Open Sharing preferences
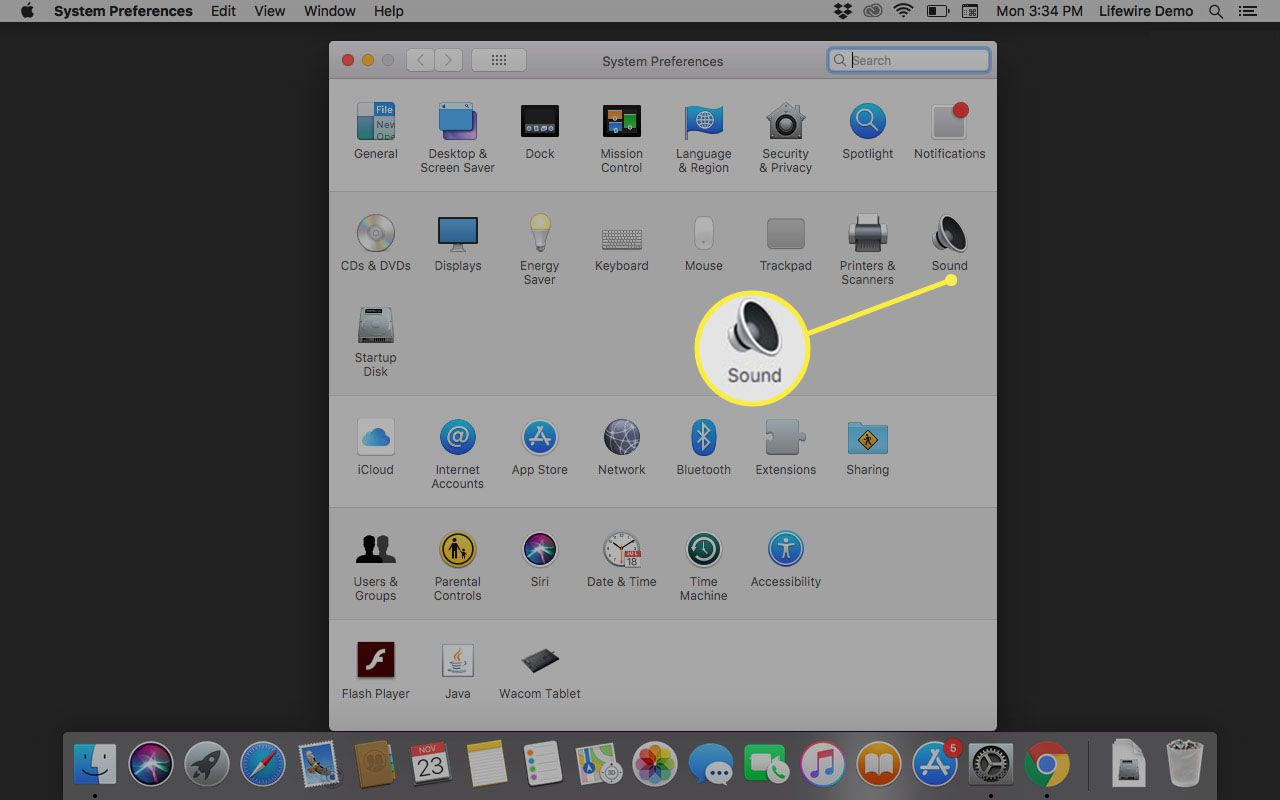Viewport: 1280px width, 800px height. 868,447
